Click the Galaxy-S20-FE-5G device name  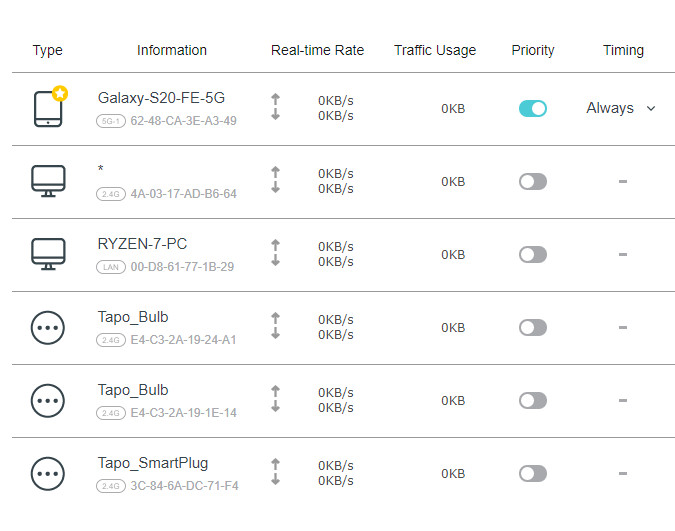[x=161, y=98]
